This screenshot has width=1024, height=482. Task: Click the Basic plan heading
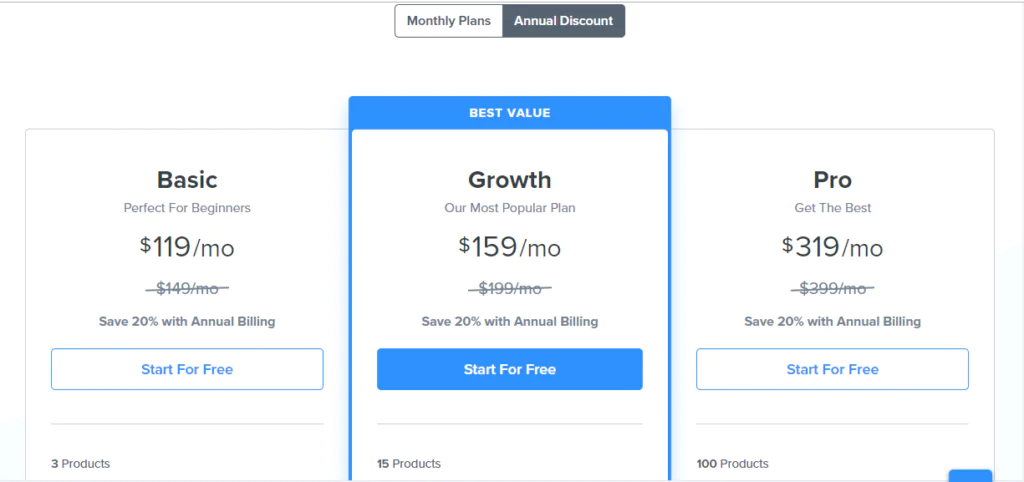(187, 180)
